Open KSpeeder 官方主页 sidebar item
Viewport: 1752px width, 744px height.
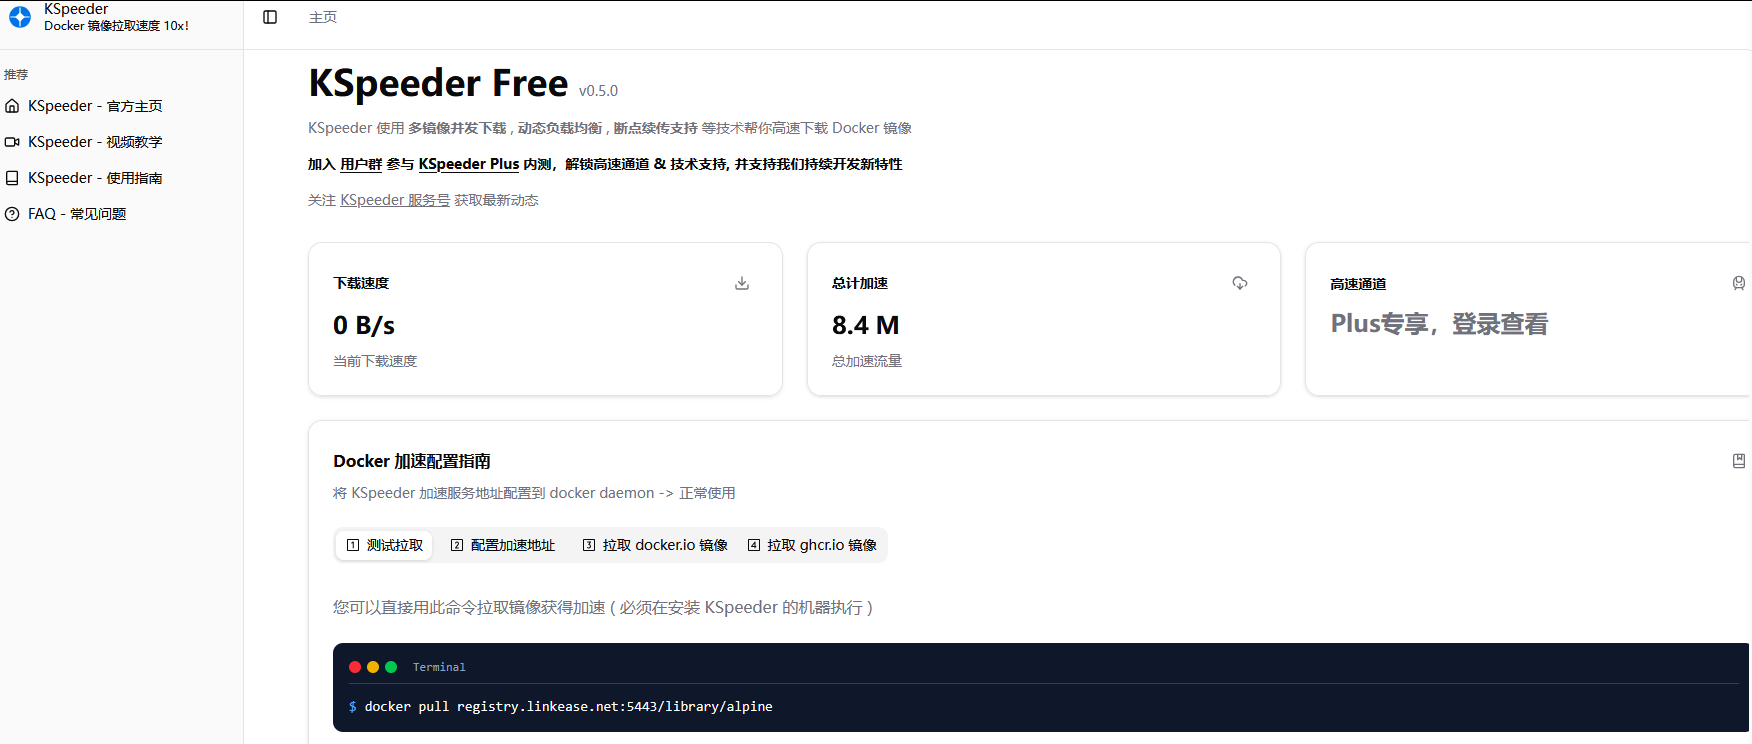(94, 106)
